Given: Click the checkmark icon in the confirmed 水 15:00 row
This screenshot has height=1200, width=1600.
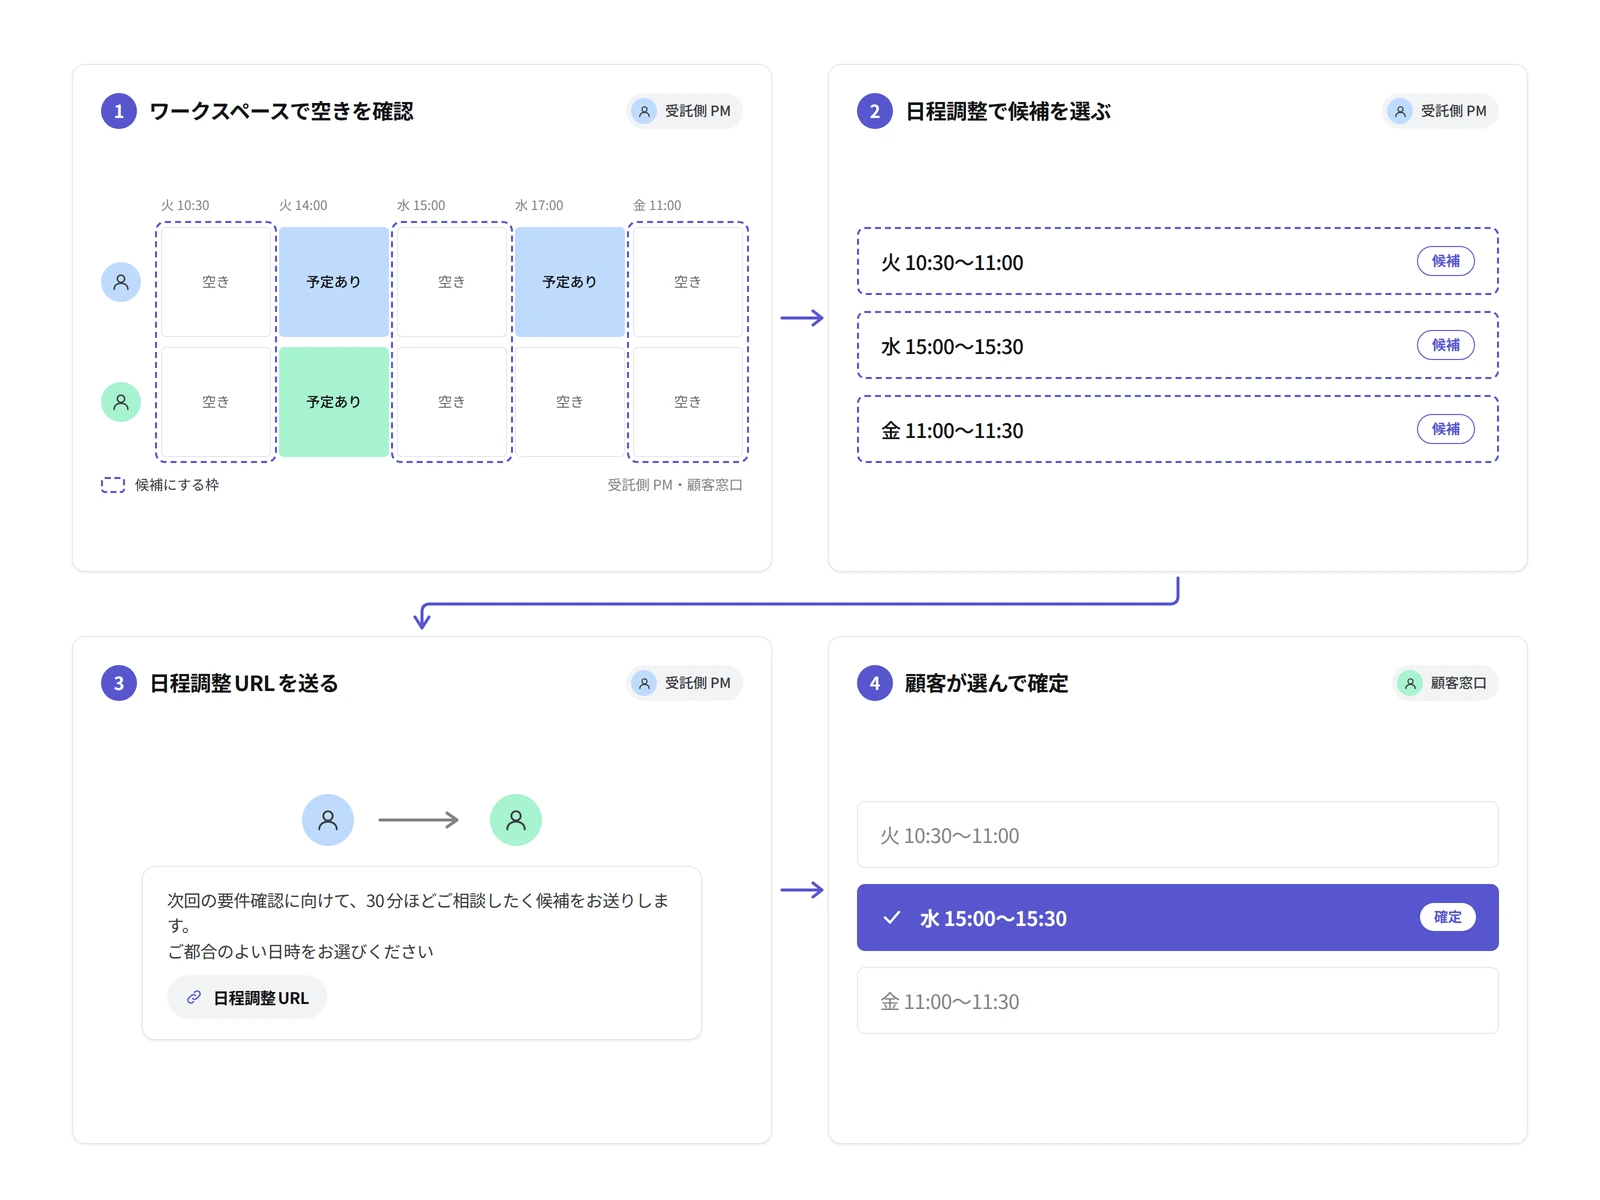Looking at the screenshot, I should [x=892, y=917].
